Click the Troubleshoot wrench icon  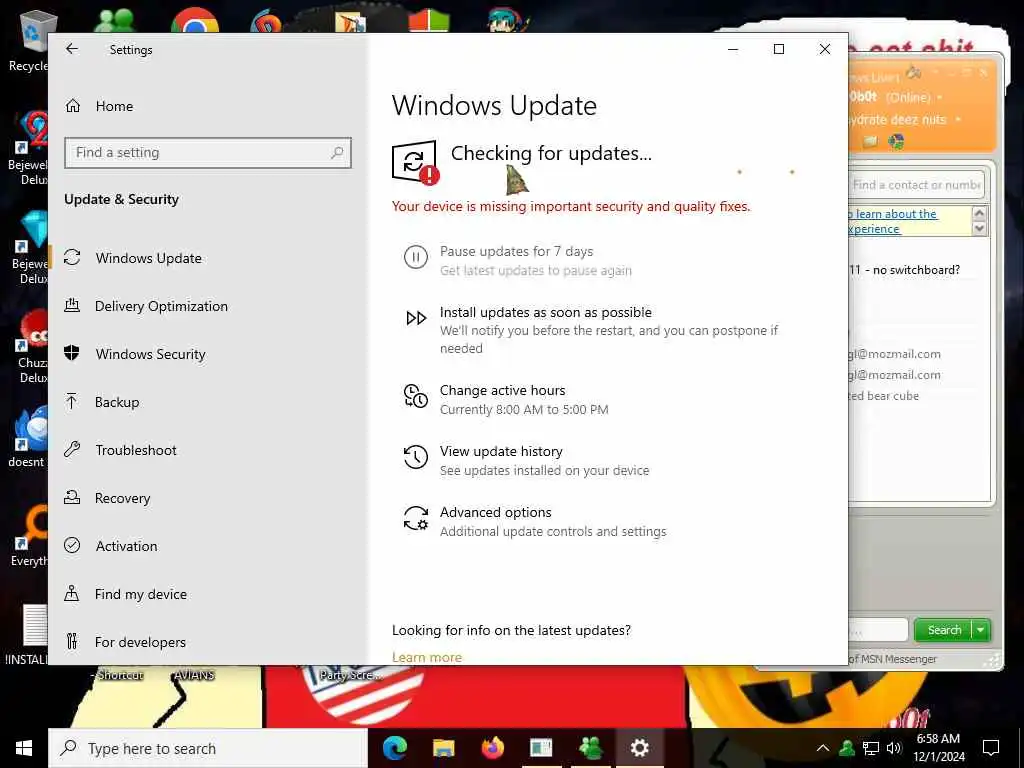coord(72,449)
